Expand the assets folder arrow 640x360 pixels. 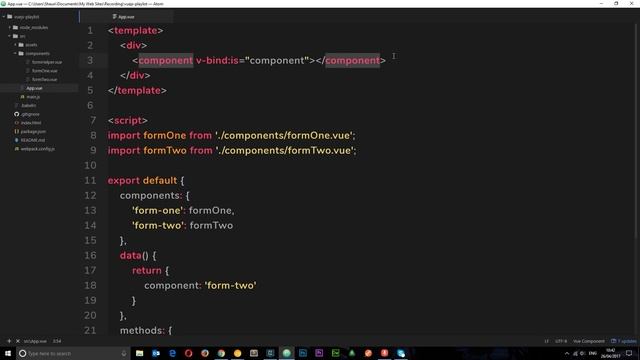(x=16, y=44)
